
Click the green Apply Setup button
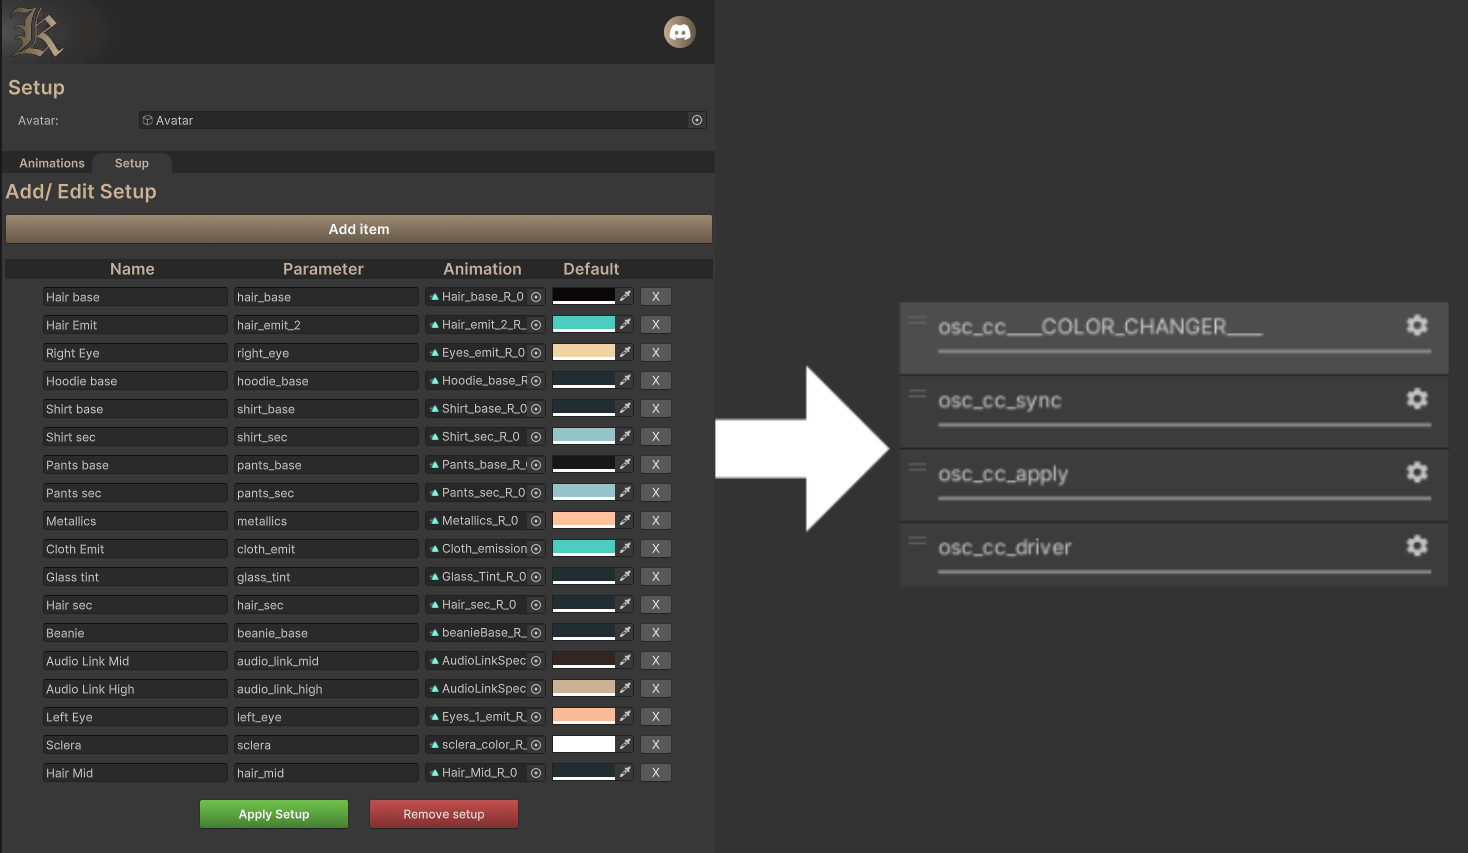click(274, 814)
